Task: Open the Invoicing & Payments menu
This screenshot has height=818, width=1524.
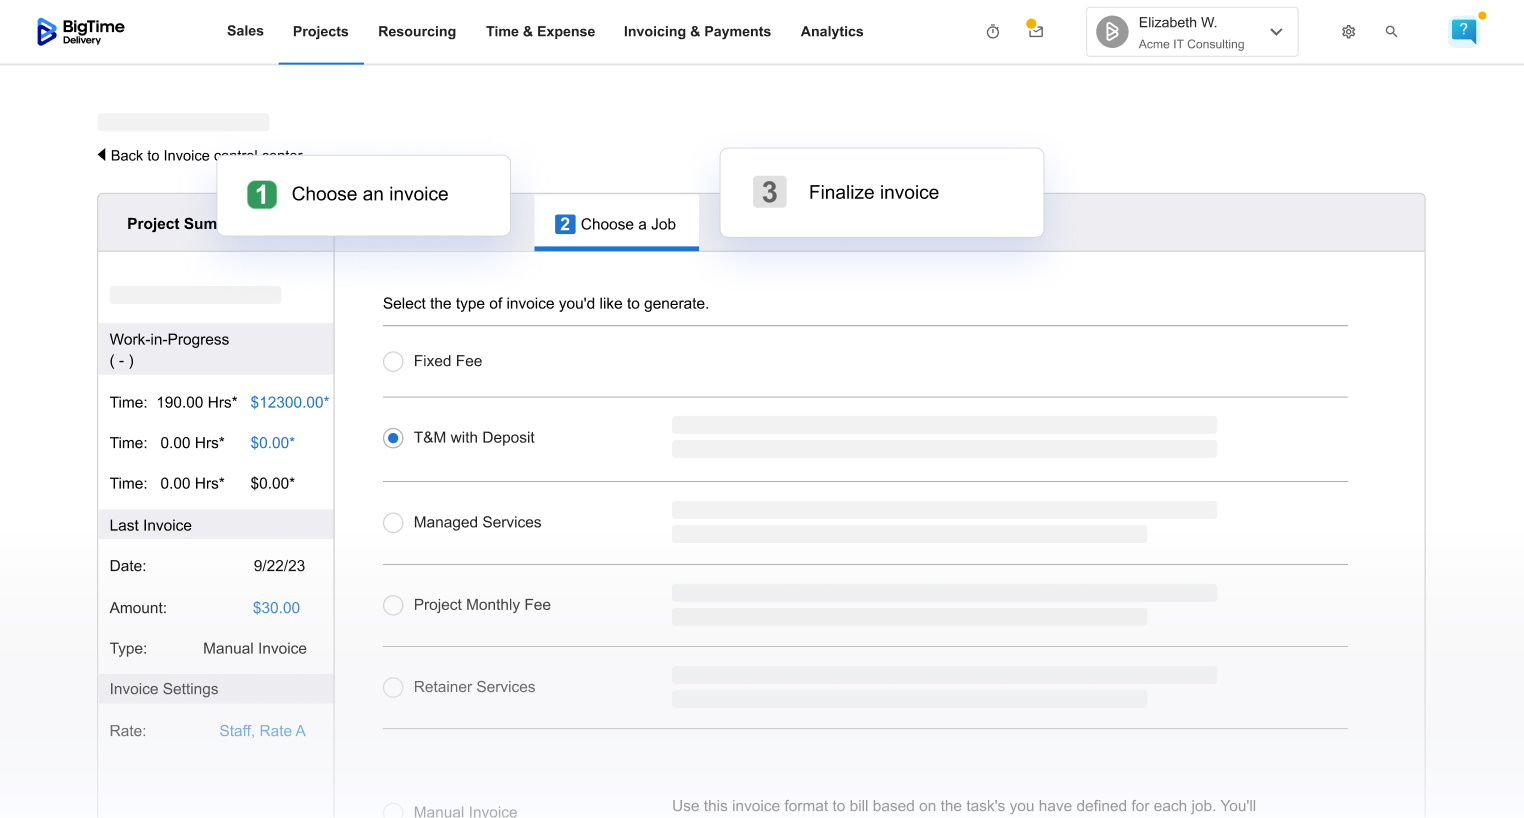Action: [697, 32]
